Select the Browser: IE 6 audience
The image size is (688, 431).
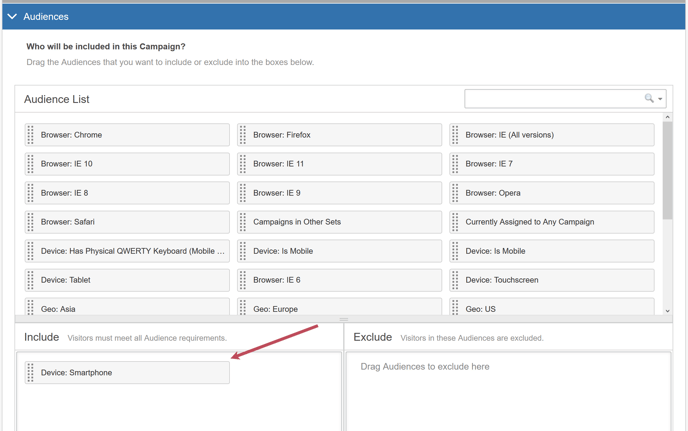coord(339,280)
